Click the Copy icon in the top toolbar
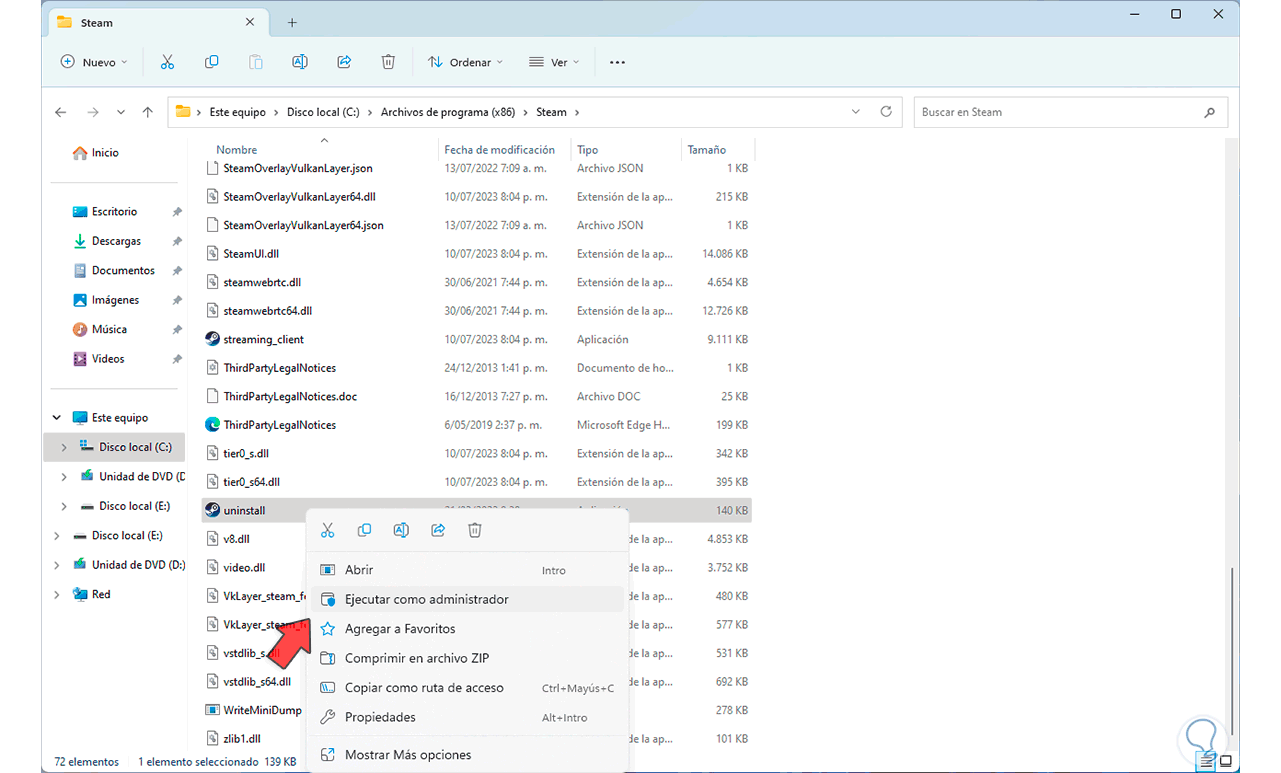The image size is (1281, 773). (x=212, y=62)
